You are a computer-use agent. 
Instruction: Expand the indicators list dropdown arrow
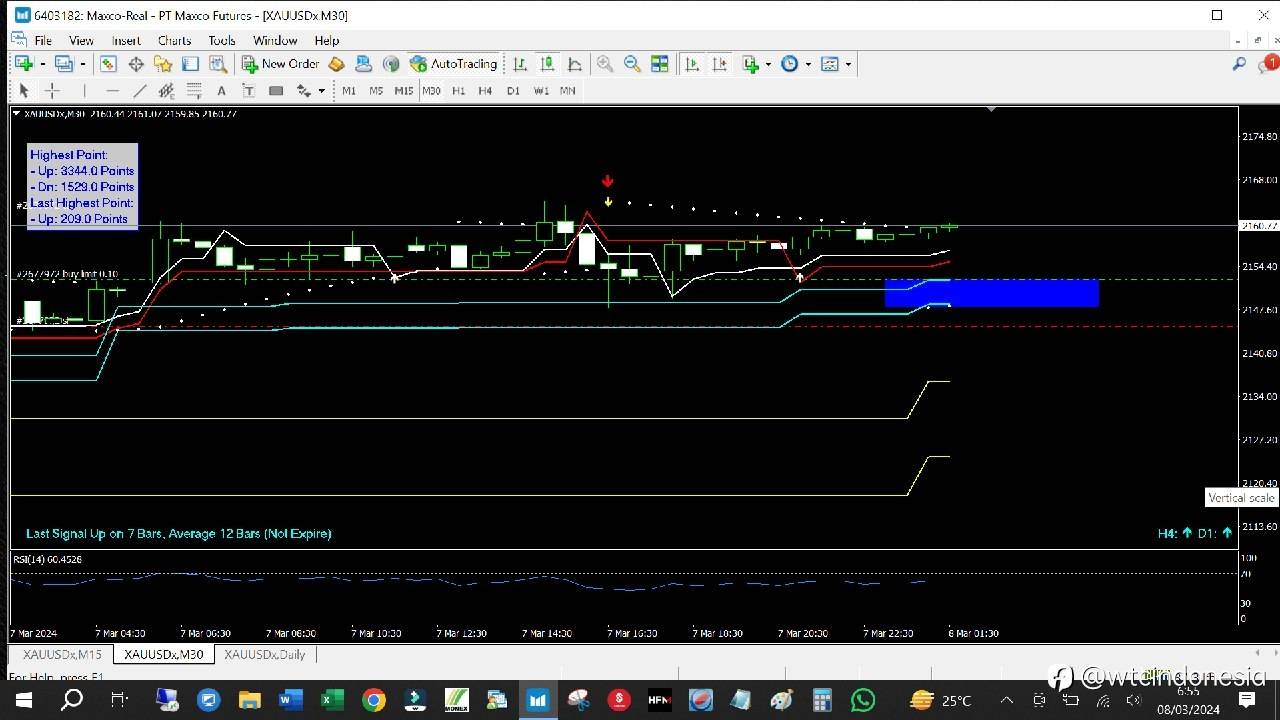768,64
